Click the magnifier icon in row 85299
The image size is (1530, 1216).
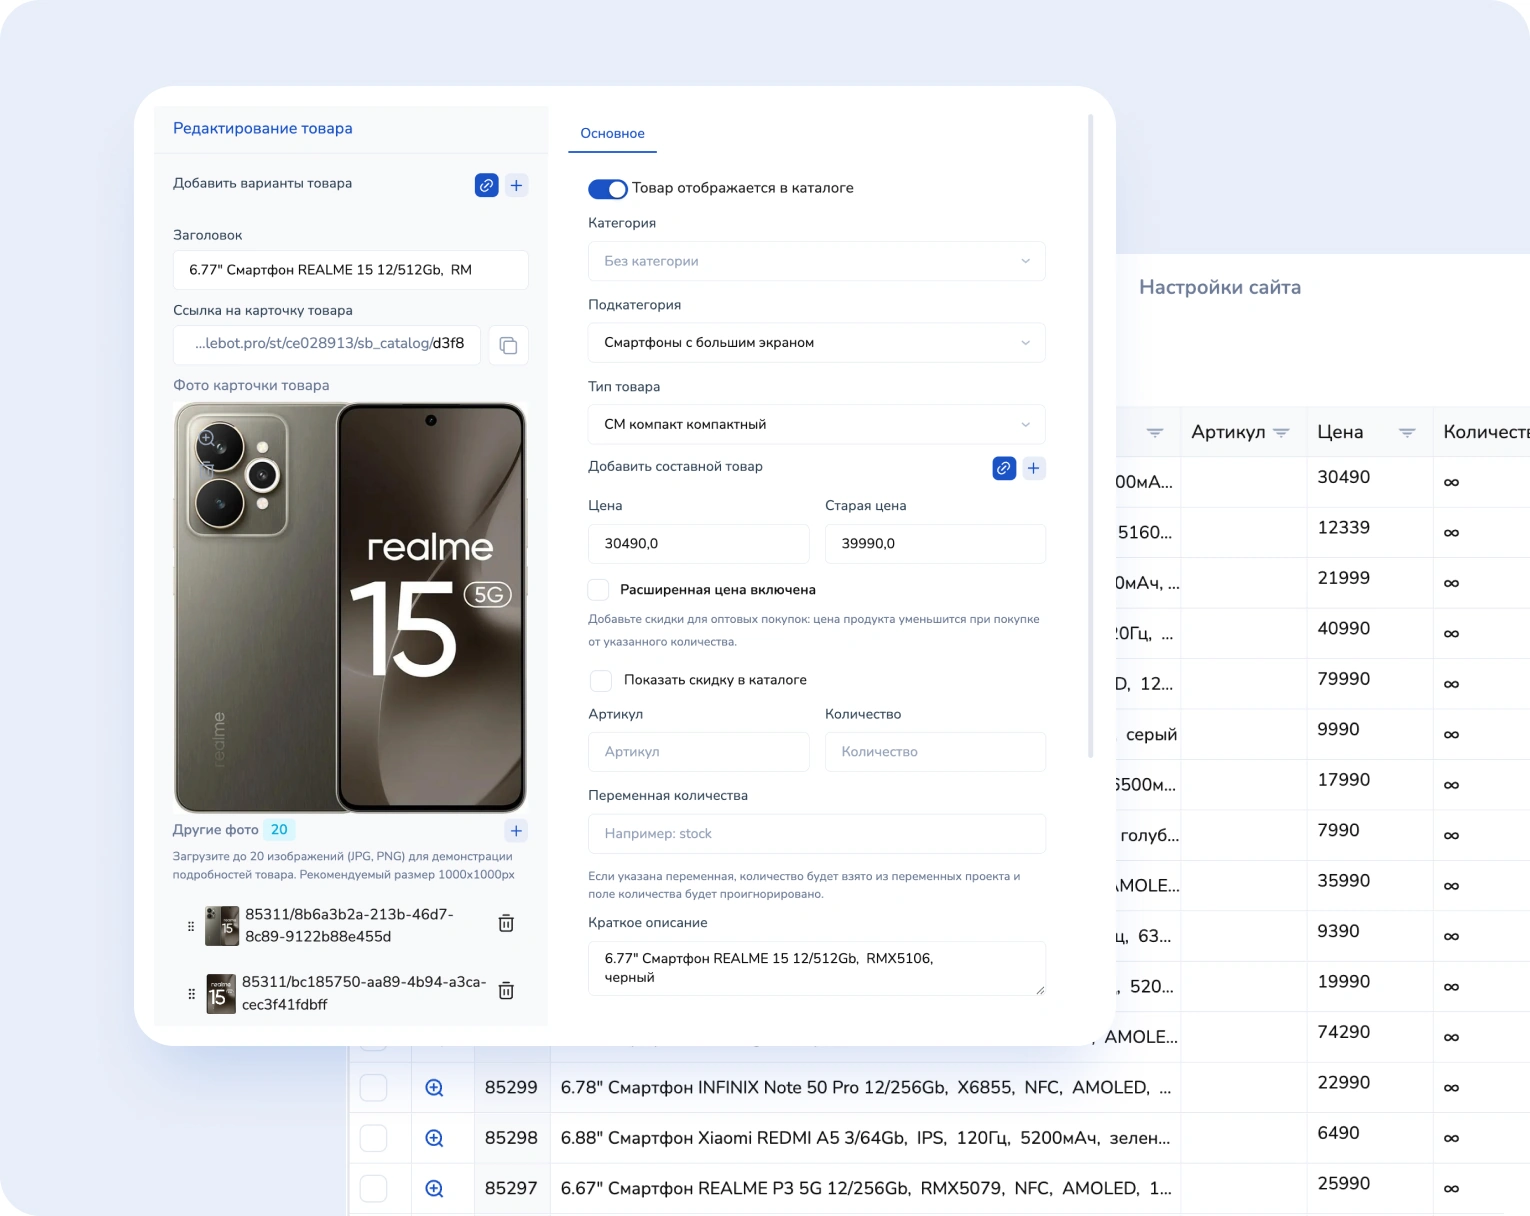[434, 1088]
